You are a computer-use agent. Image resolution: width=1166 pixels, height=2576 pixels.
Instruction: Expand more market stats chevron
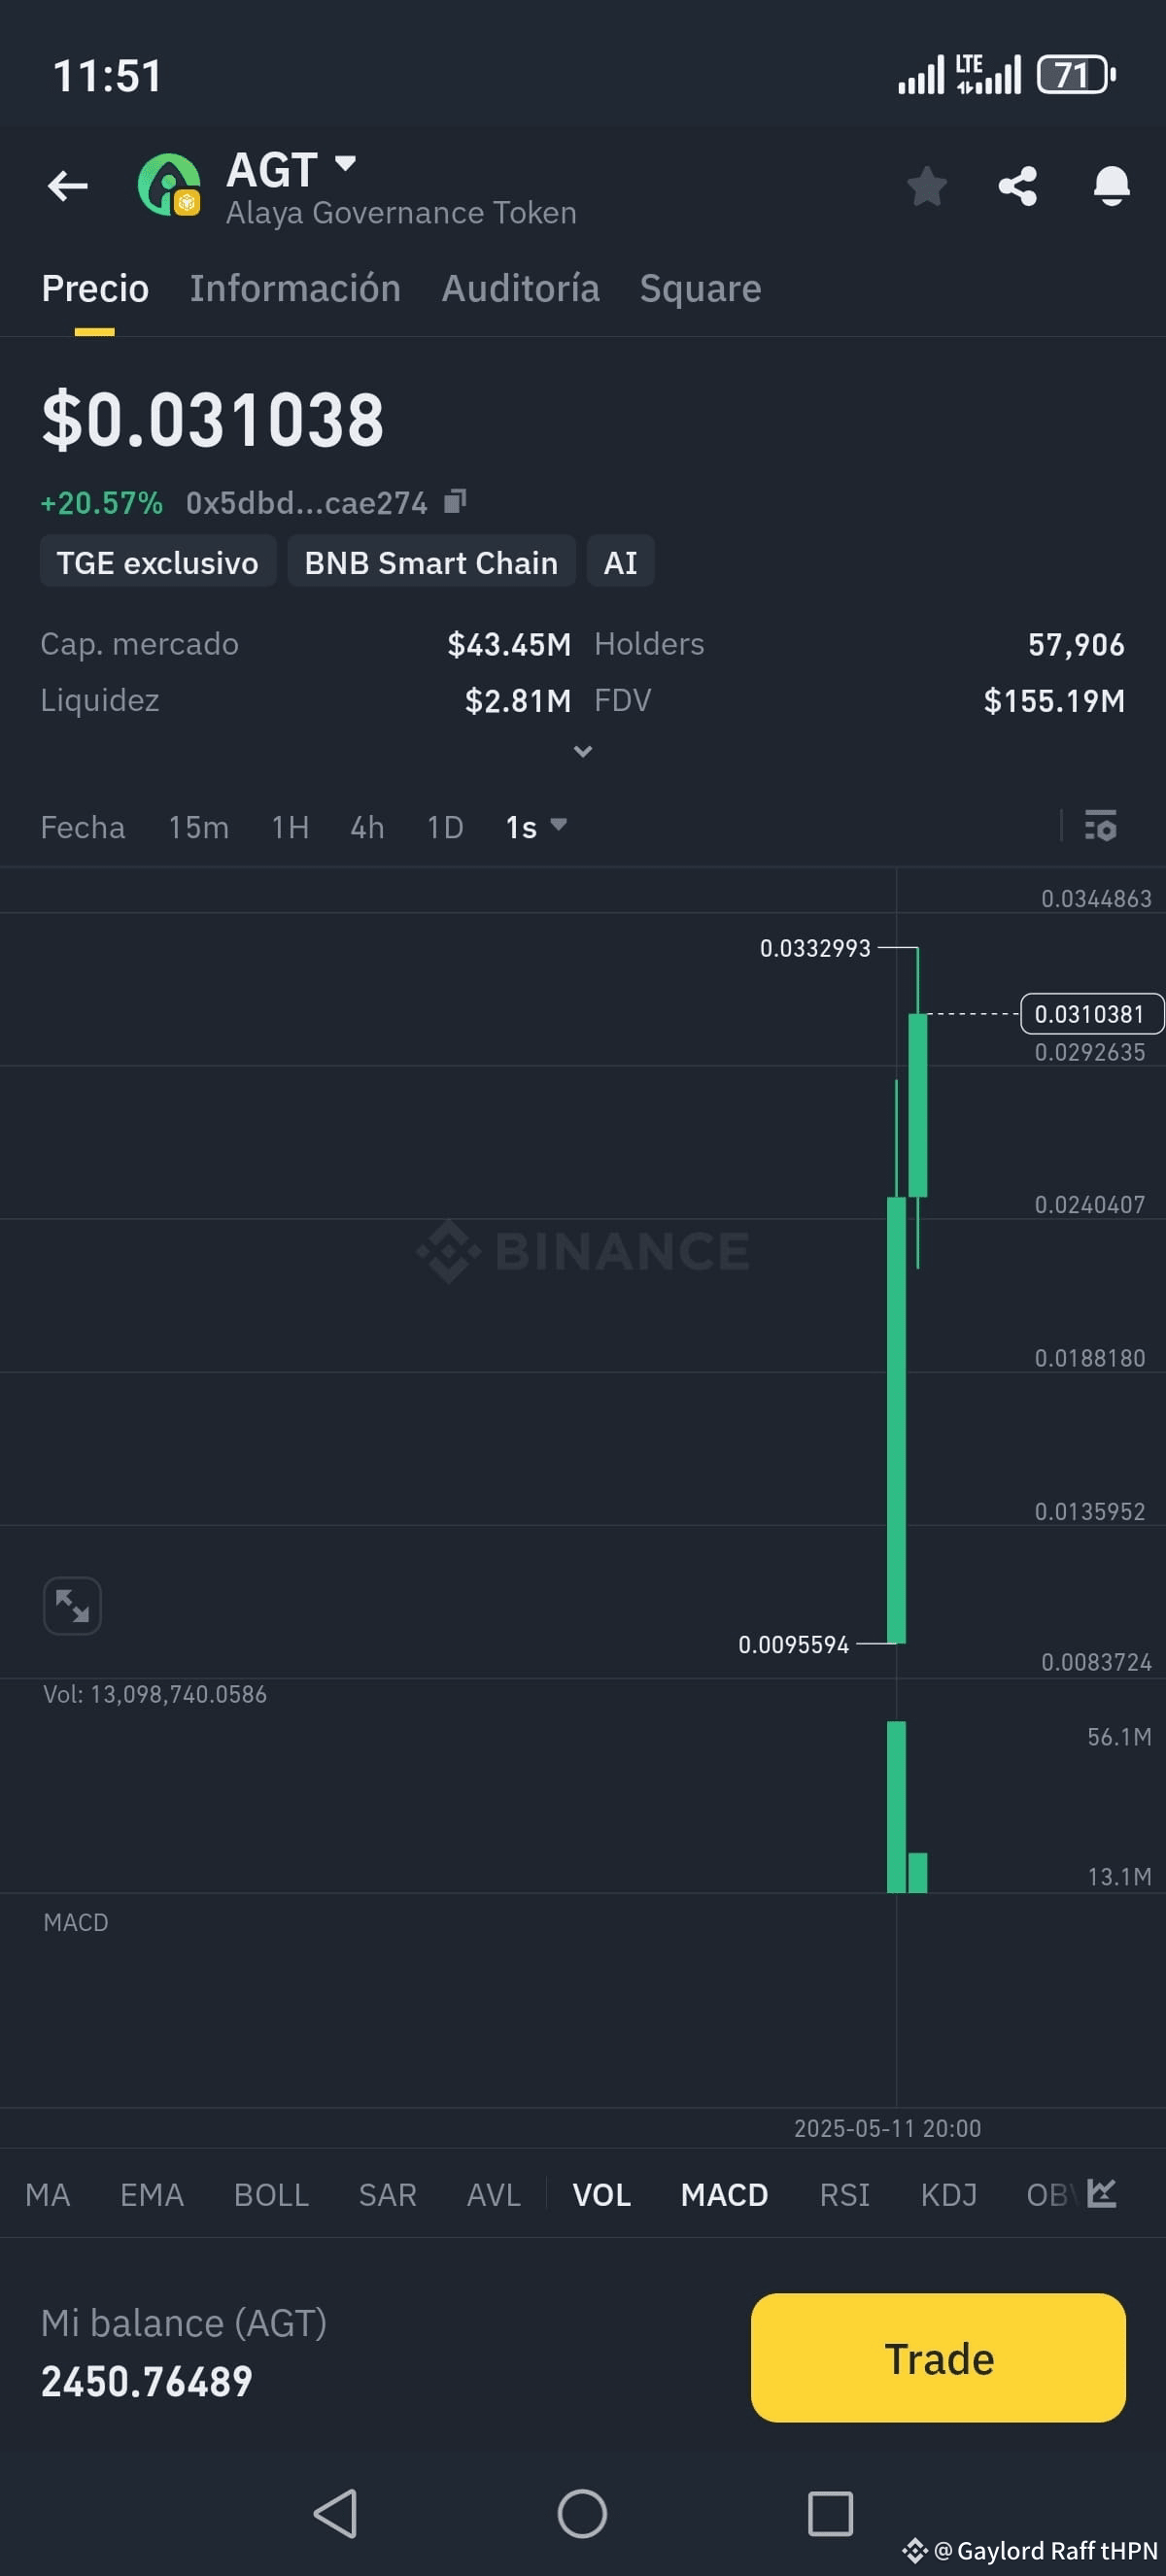click(583, 751)
